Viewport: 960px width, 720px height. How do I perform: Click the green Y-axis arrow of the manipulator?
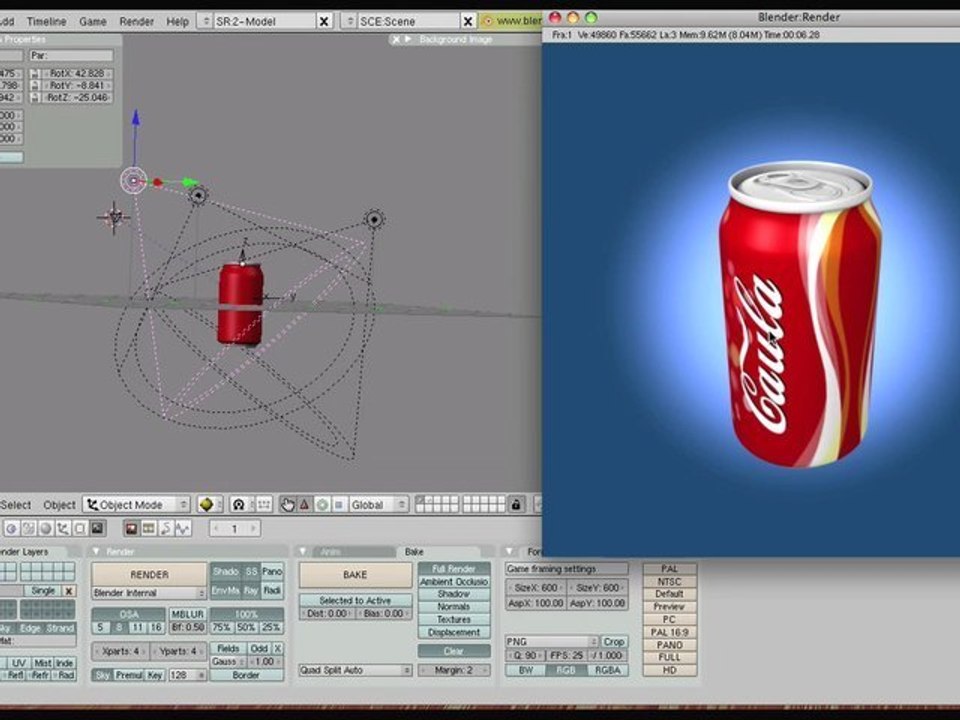[190, 182]
